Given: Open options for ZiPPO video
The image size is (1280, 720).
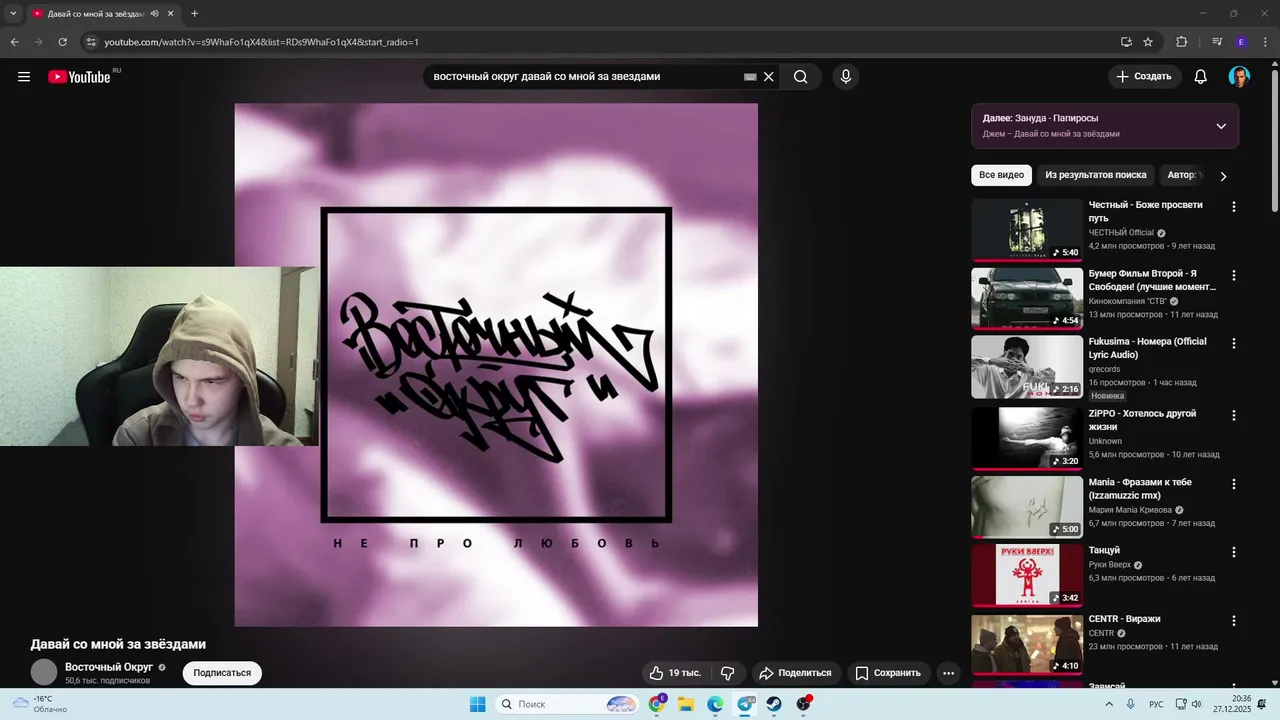Looking at the screenshot, I should [1233, 415].
